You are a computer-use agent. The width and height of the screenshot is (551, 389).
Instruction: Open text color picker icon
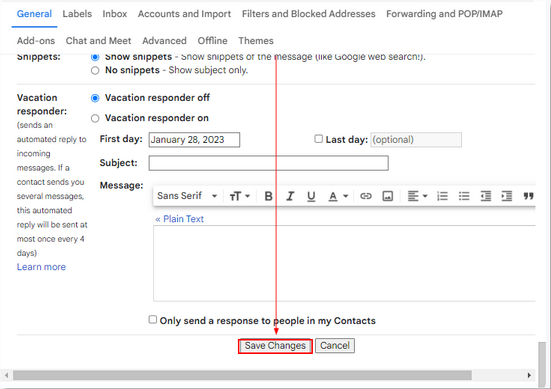point(333,196)
